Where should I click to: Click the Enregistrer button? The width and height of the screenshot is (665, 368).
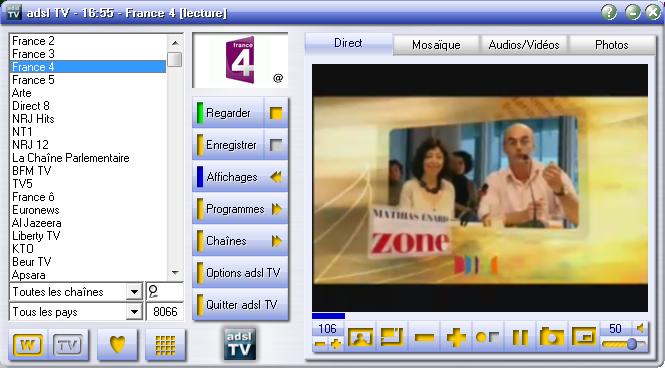point(228,145)
